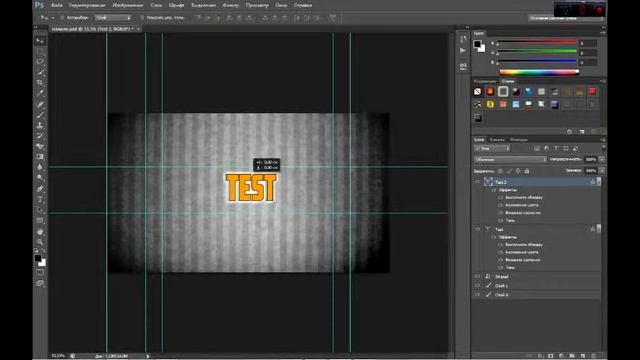Select the Crop tool
Image resolution: width=640 pixels, height=360 pixels.
point(40,83)
